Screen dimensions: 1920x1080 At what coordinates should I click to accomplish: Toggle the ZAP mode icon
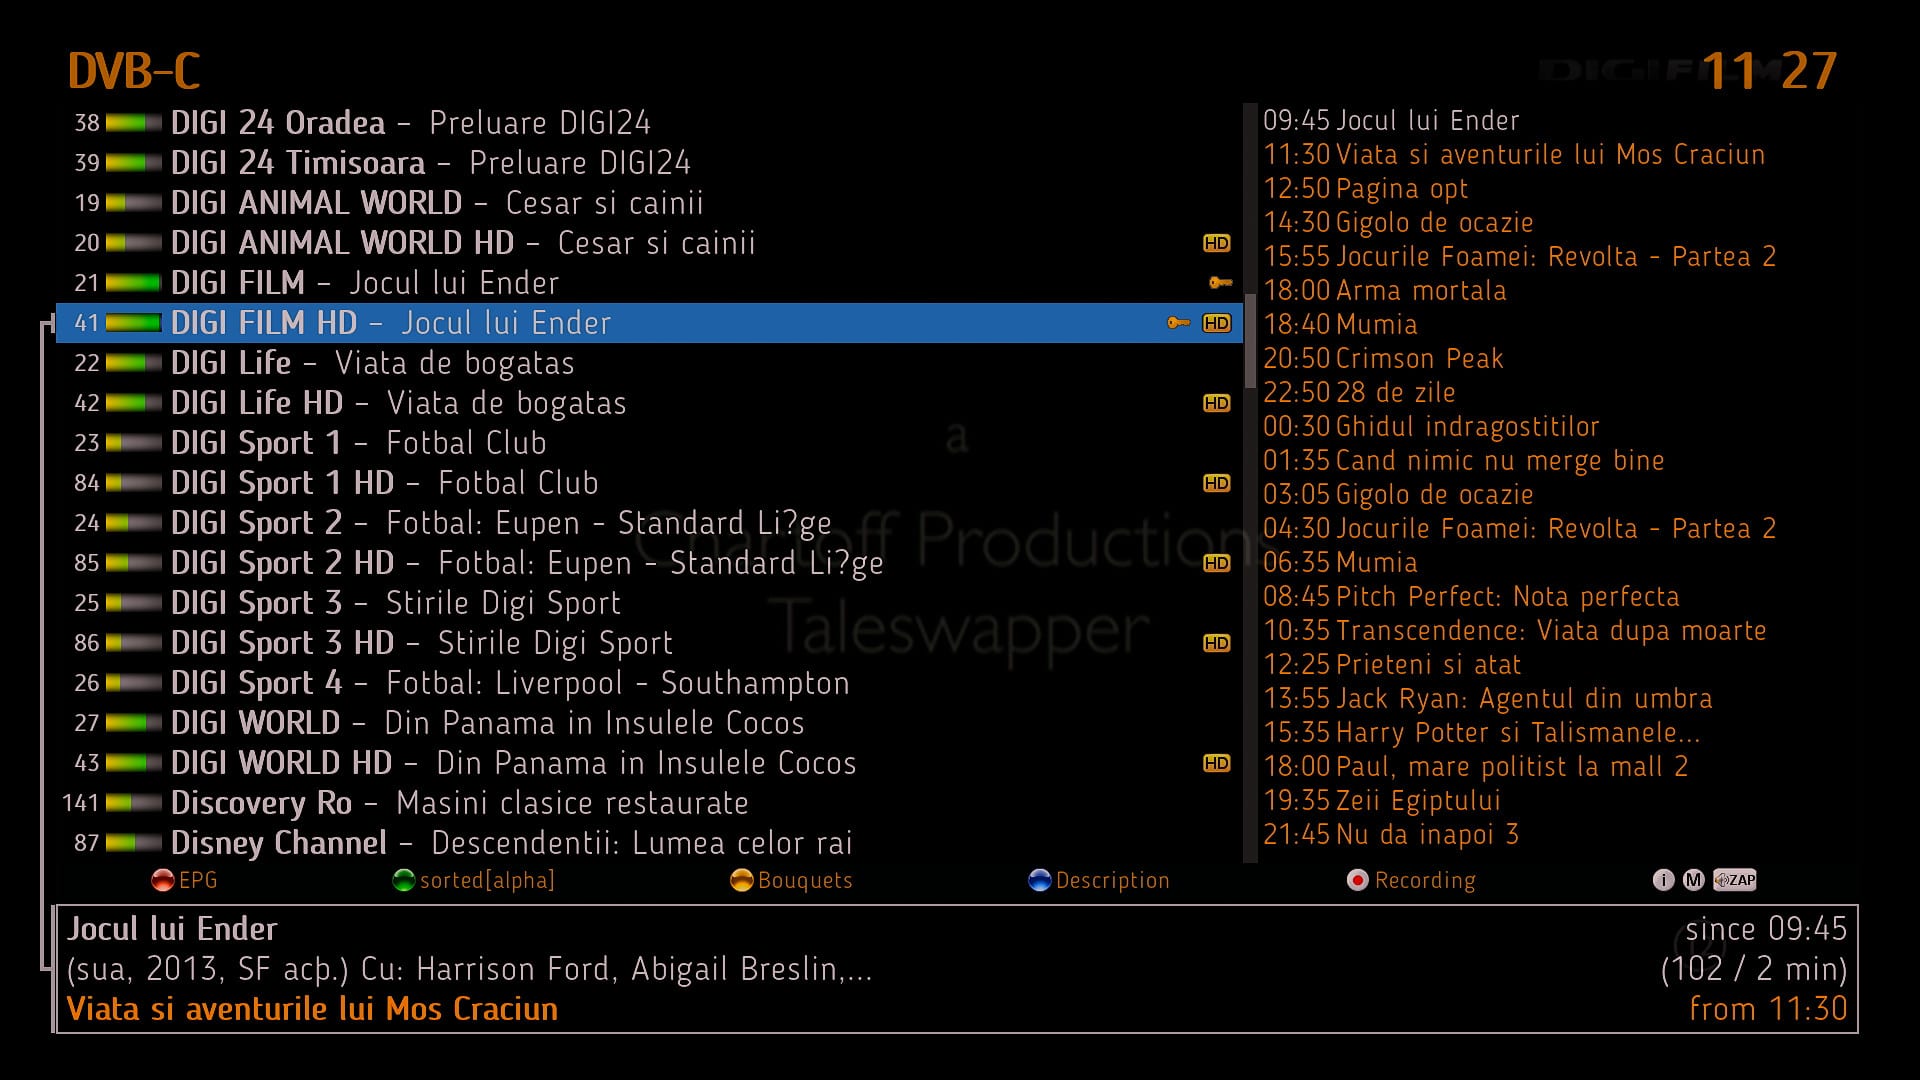pos(1735,880)
